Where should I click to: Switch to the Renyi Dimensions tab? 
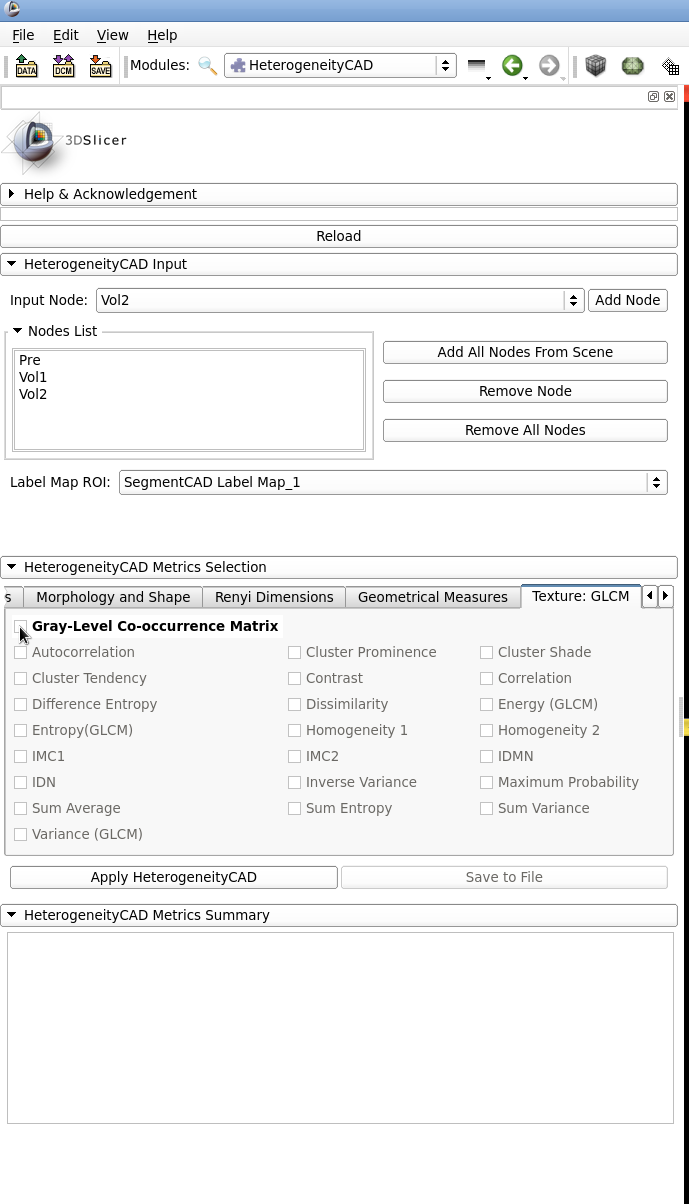[274, 597]
